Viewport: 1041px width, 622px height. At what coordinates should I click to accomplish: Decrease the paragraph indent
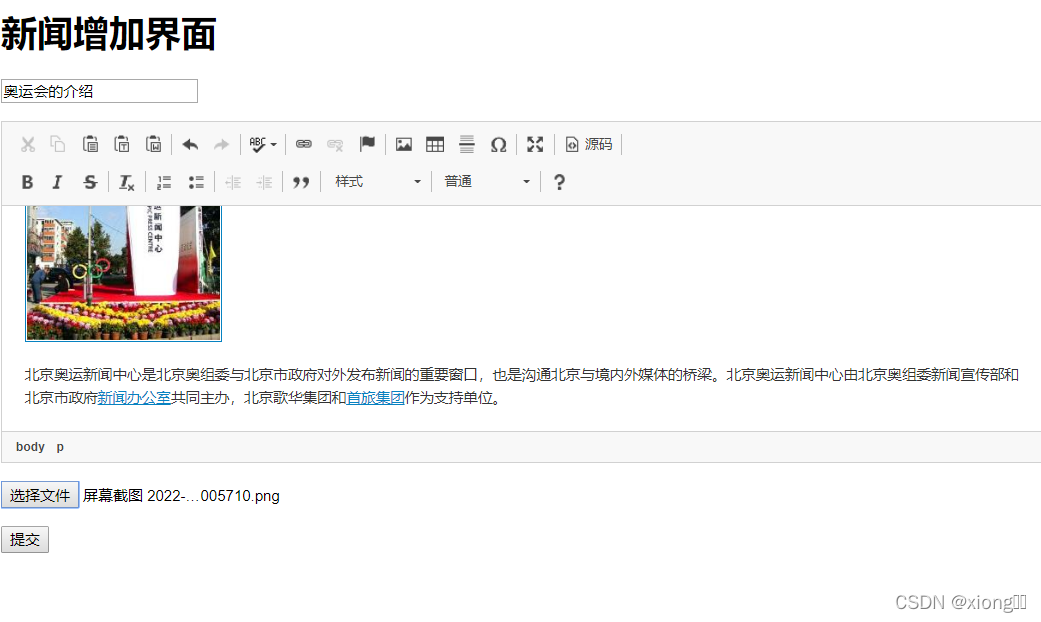(232, 182)
